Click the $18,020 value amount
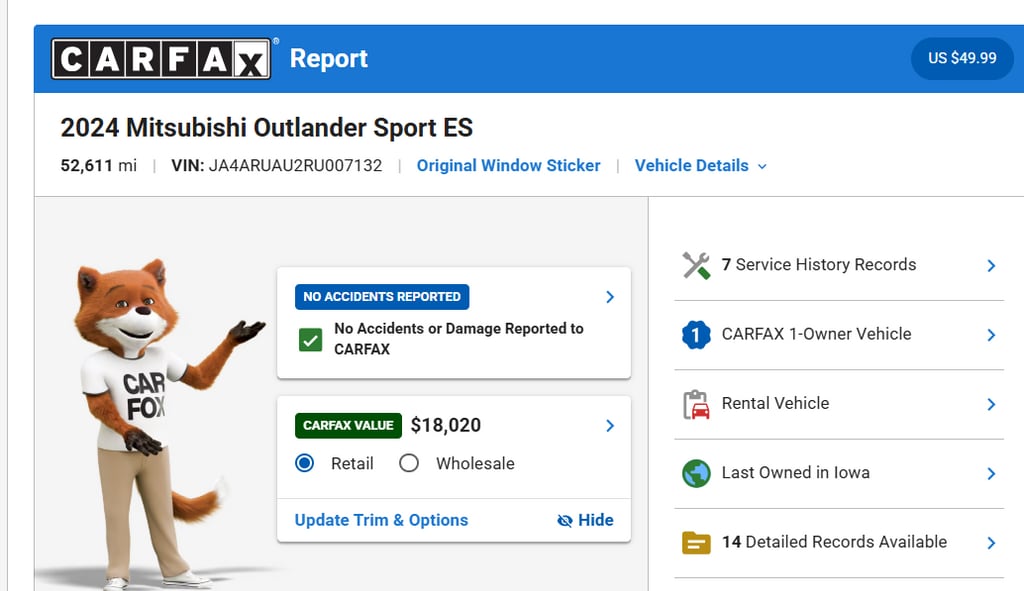The width and height of the screenshot is (1024, 591). coord(445,425)
